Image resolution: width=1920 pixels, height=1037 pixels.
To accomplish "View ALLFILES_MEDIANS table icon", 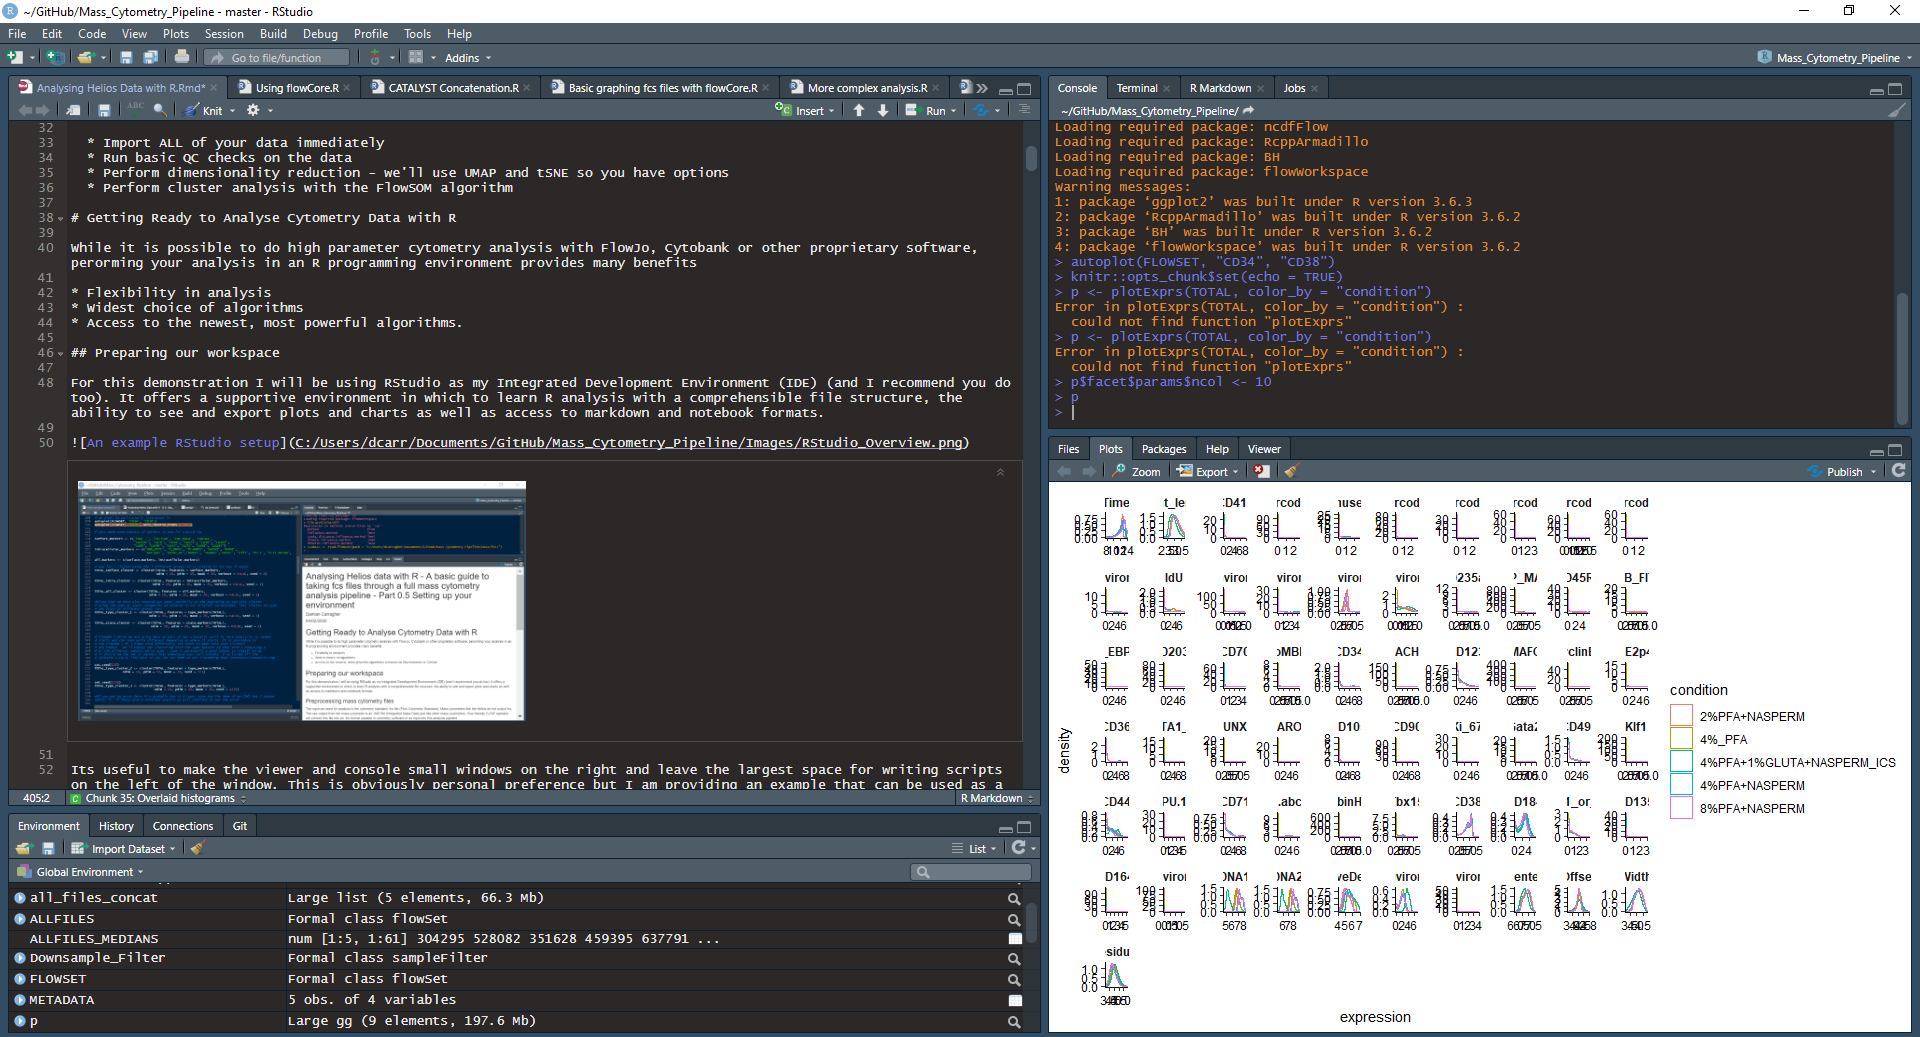I will 1015,939.
